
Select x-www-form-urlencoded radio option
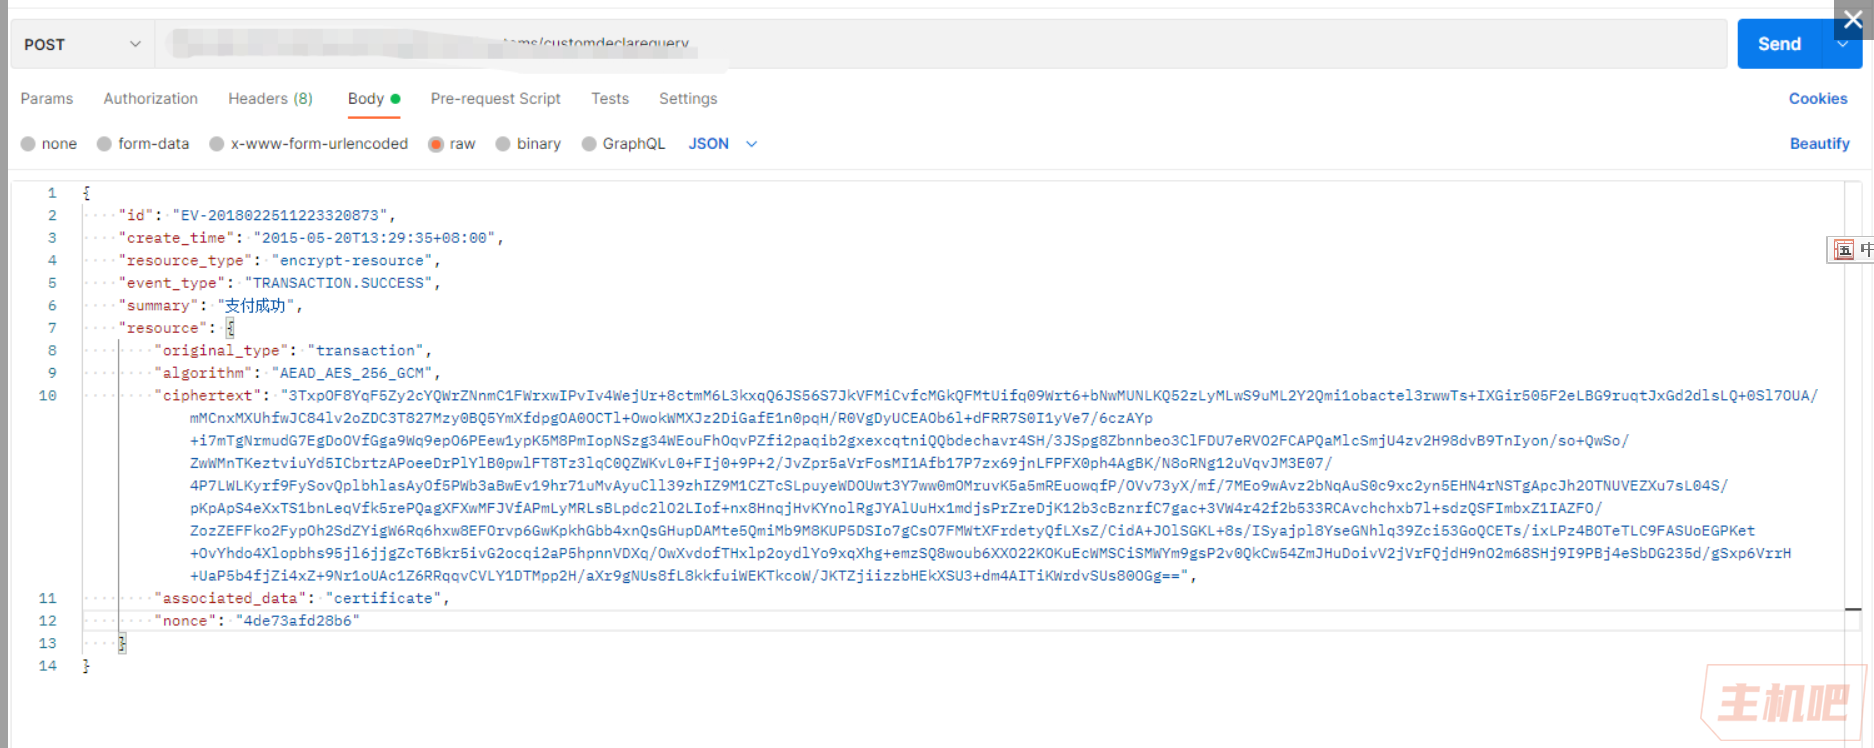216,144
